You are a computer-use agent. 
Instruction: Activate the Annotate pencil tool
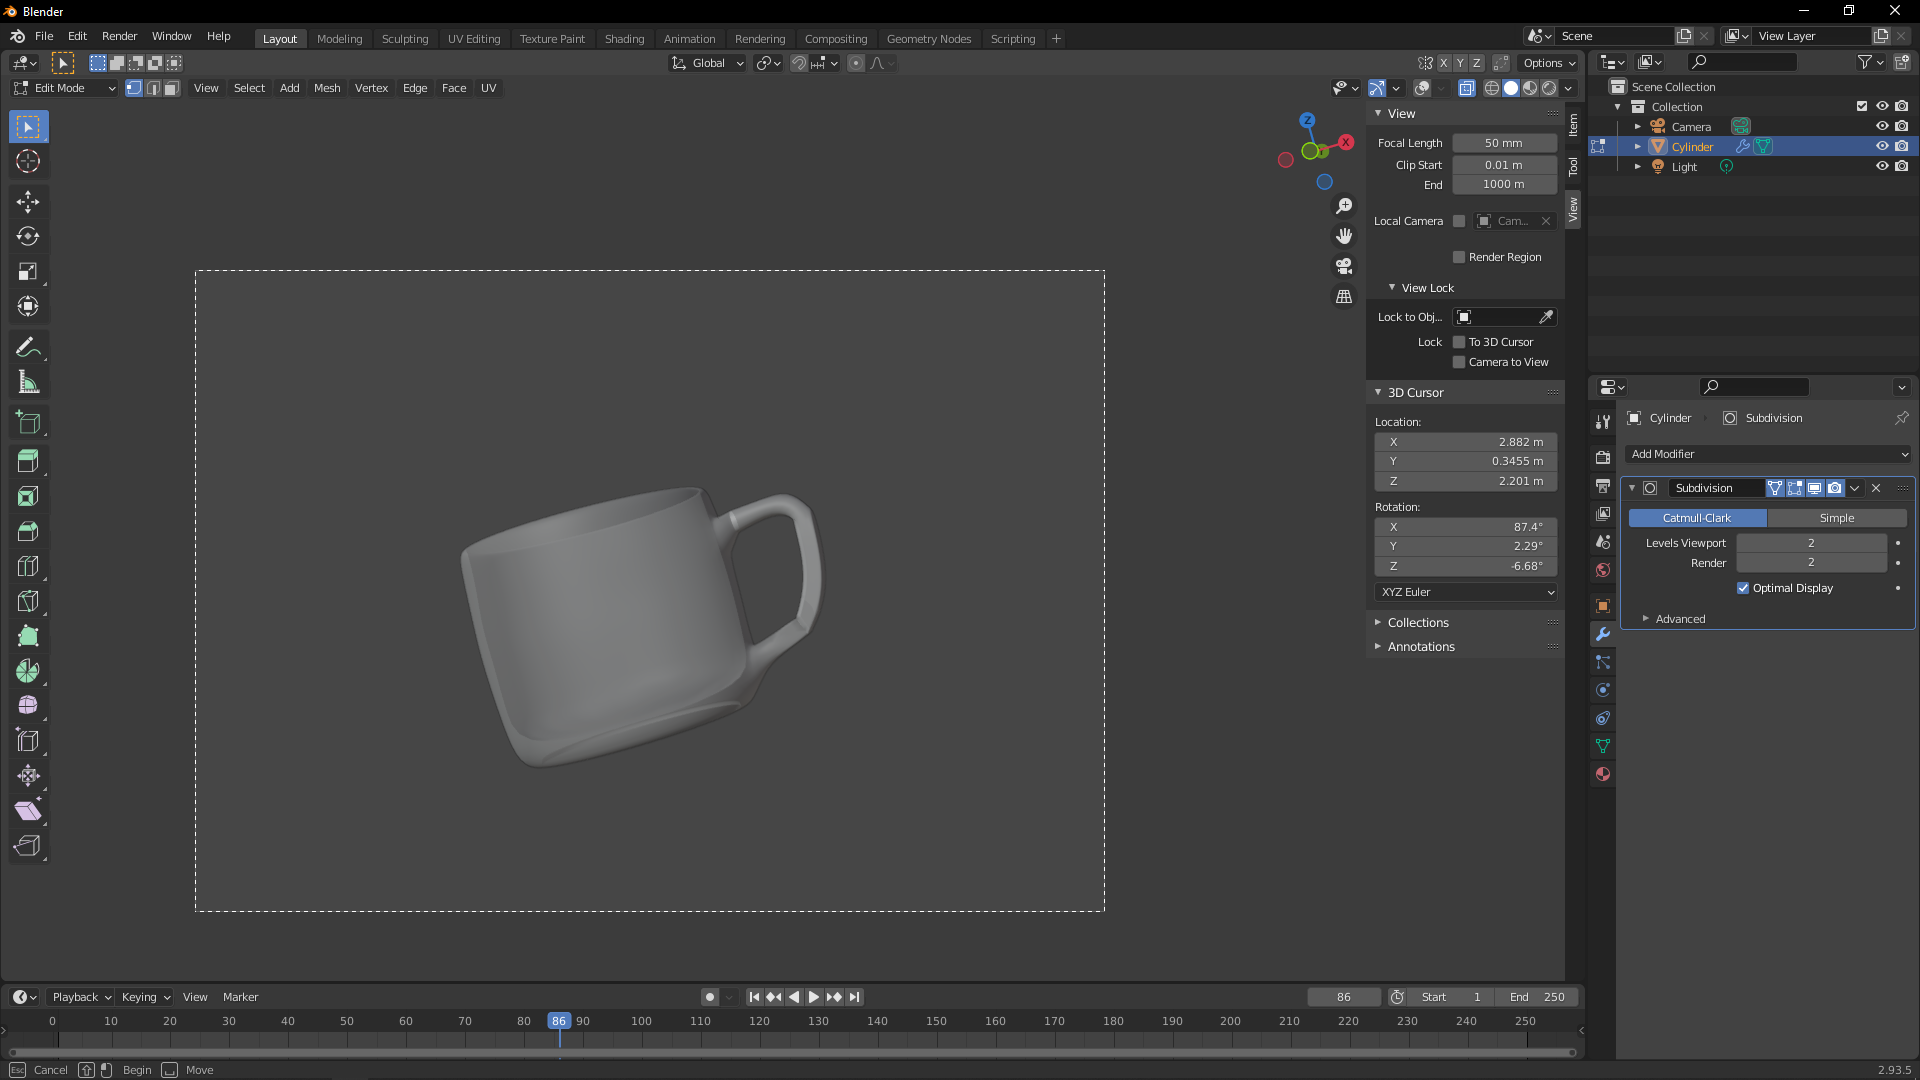click(x=28, y=347)
